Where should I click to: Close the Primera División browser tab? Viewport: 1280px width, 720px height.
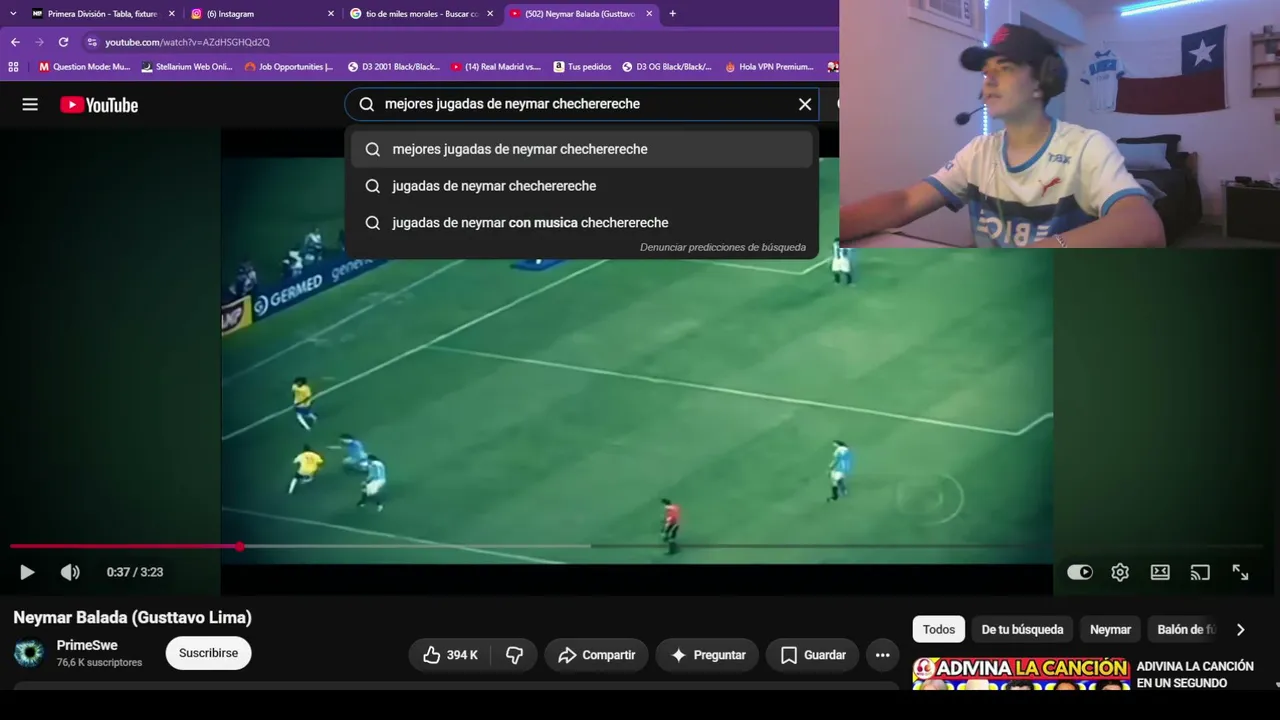pos(171,14)
